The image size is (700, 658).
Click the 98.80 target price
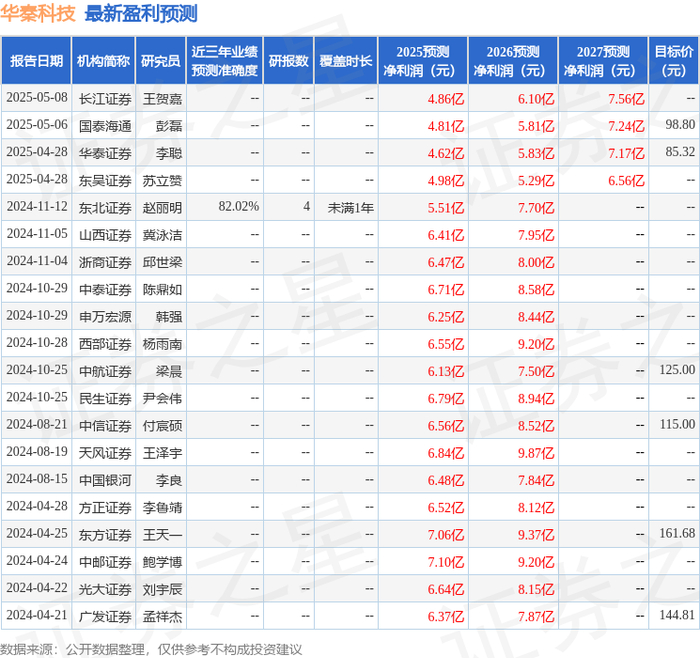coord(680,125)
